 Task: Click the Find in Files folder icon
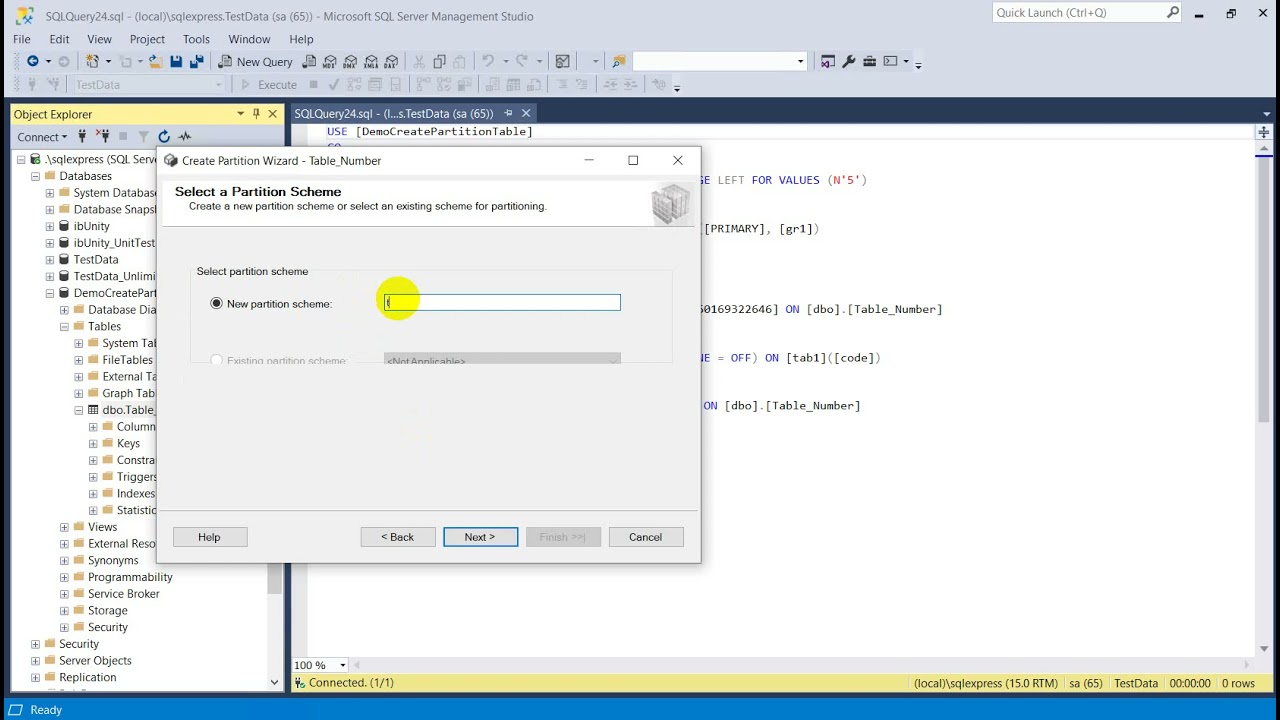[x=619, y=62]
